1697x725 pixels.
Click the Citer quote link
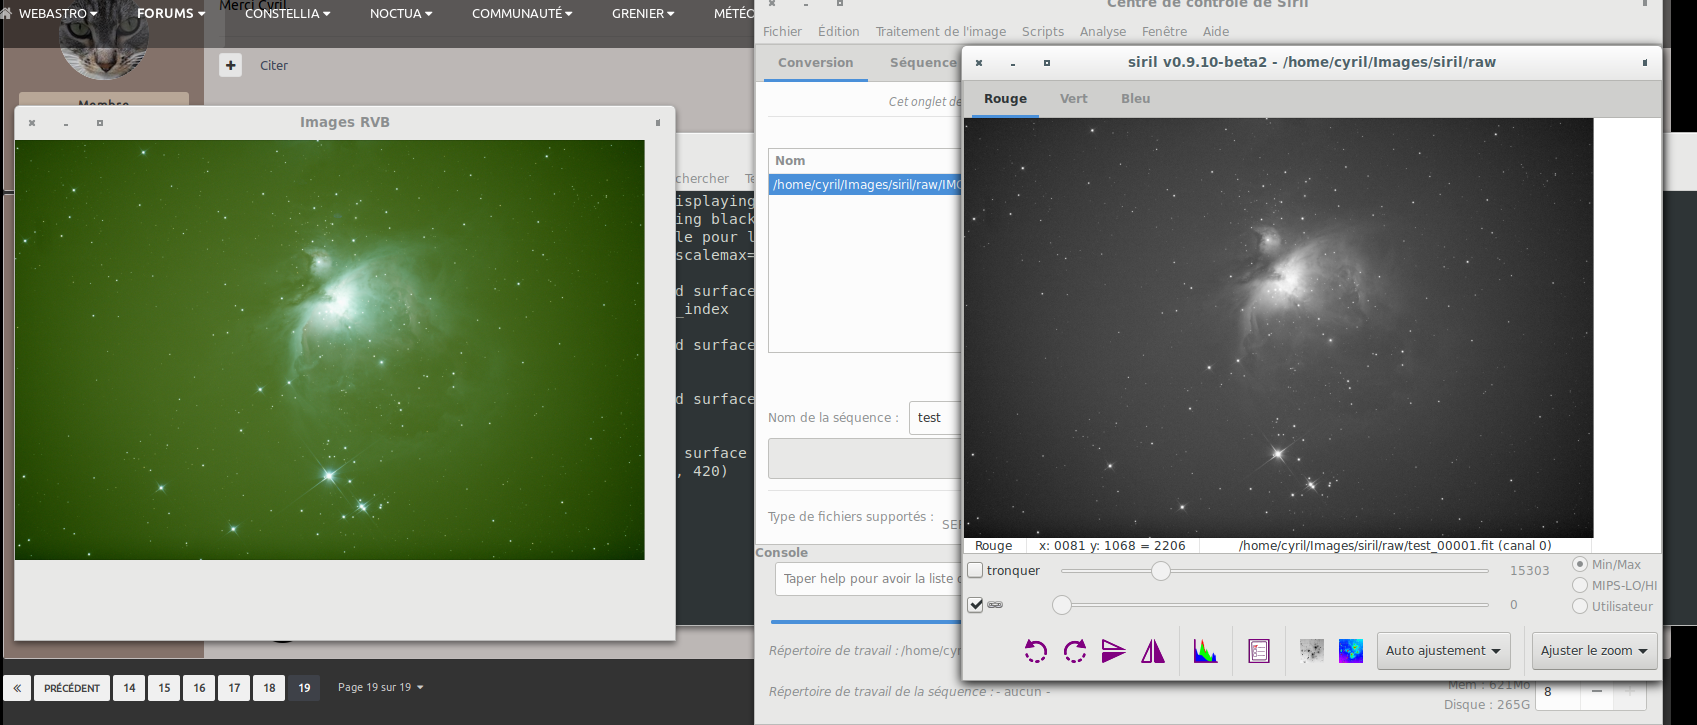tap(274, 66)
